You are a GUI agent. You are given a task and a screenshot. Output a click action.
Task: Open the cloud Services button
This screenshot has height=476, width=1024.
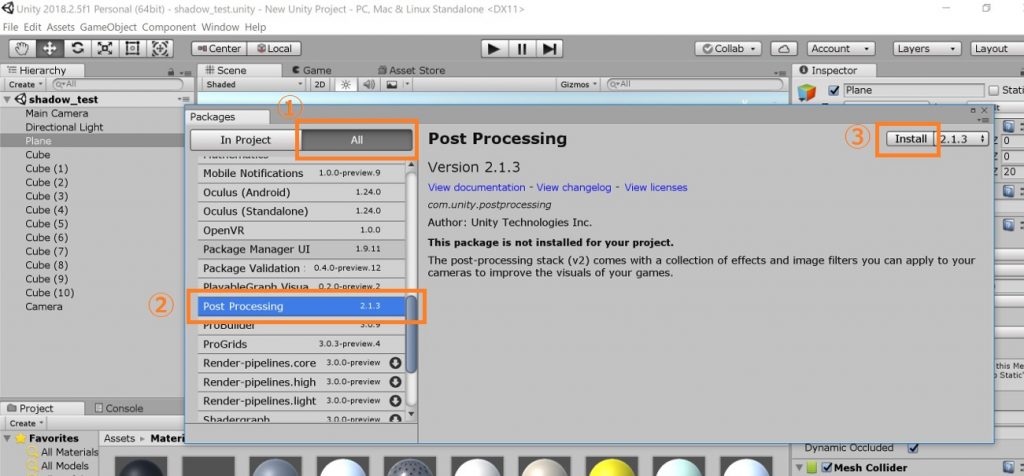pos(784,48)
